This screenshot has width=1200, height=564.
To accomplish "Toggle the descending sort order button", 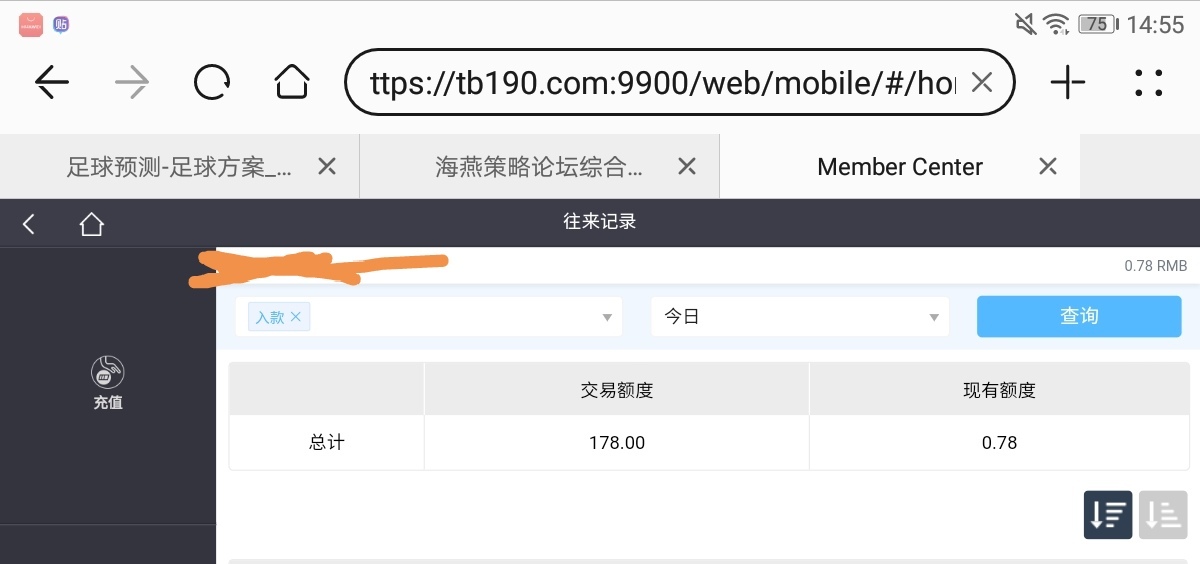I will tap(1108, 514).
